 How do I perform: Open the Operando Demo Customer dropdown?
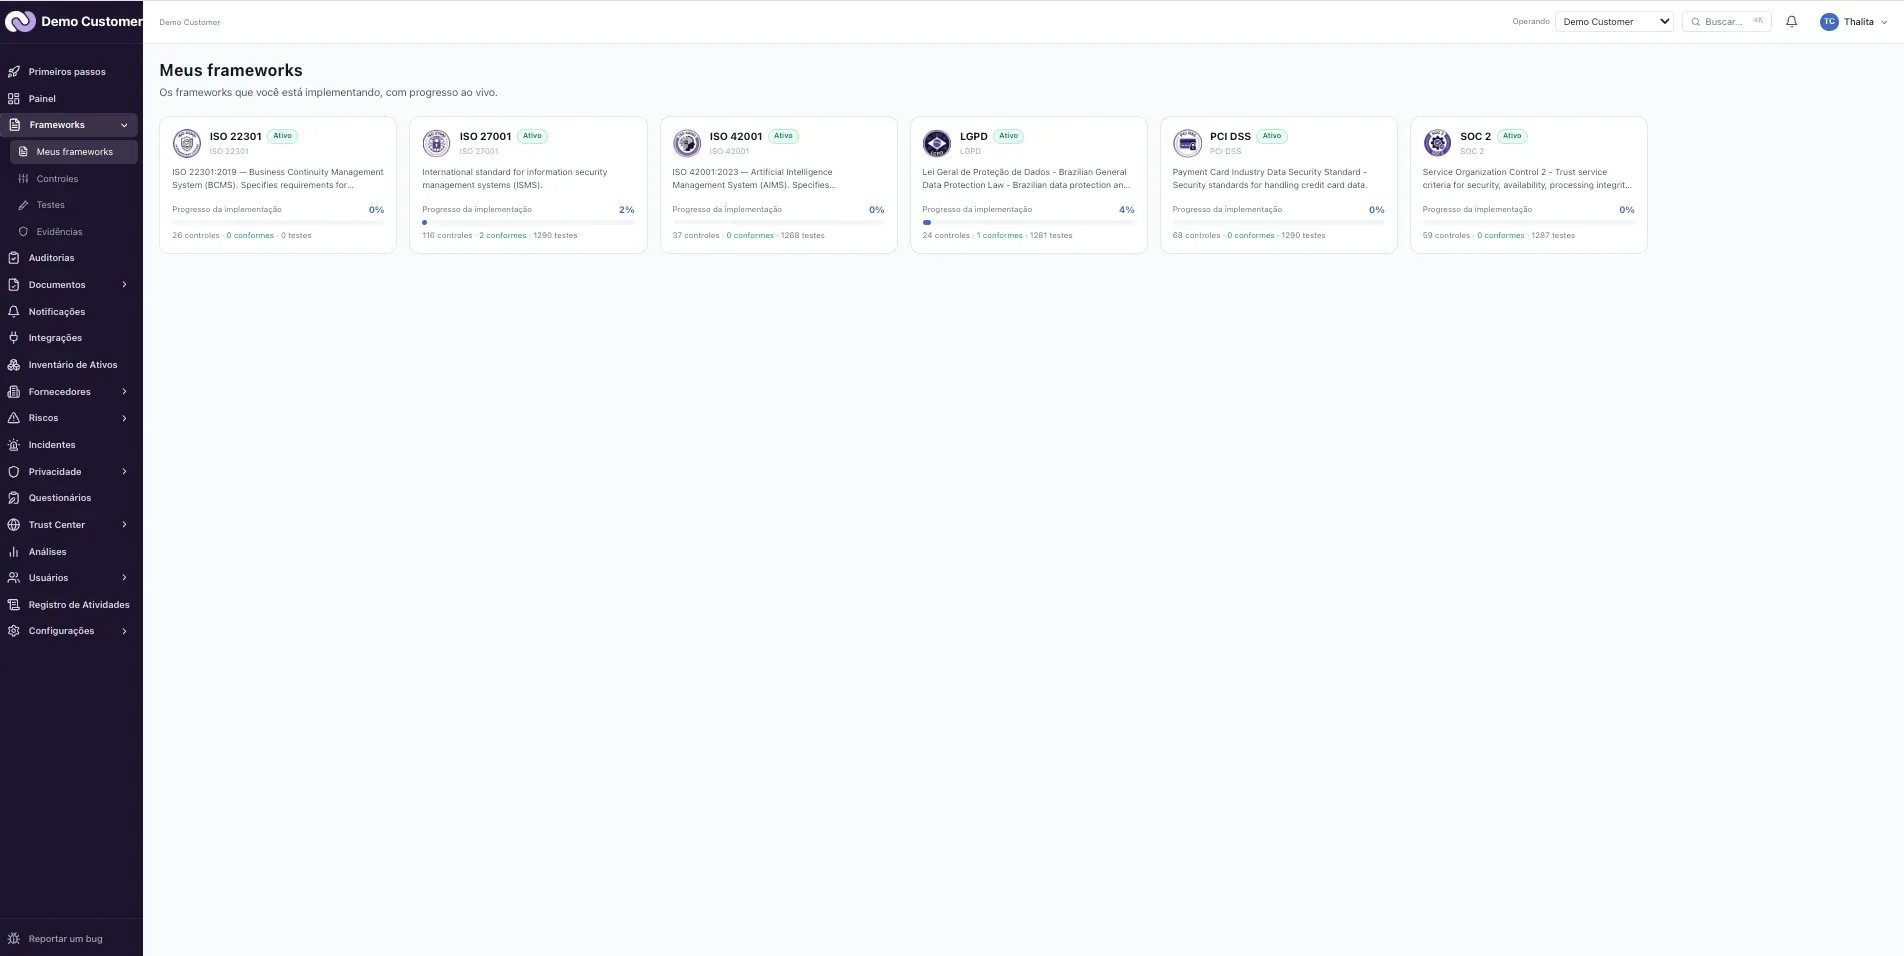1614,22
